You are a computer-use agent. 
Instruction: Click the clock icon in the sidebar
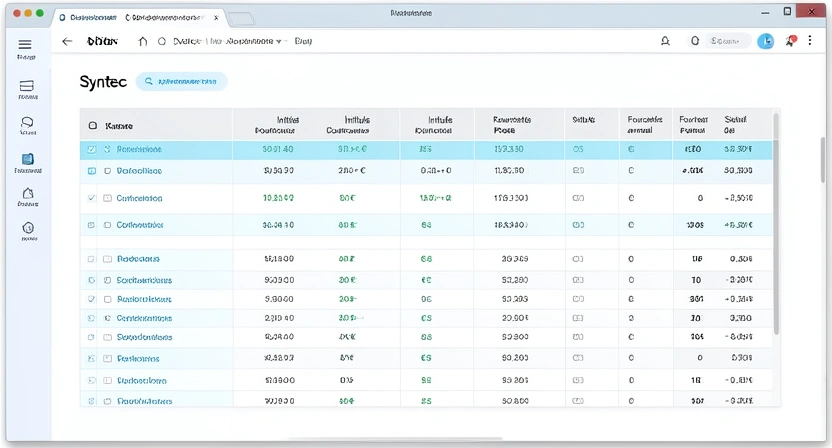point(27,229)
